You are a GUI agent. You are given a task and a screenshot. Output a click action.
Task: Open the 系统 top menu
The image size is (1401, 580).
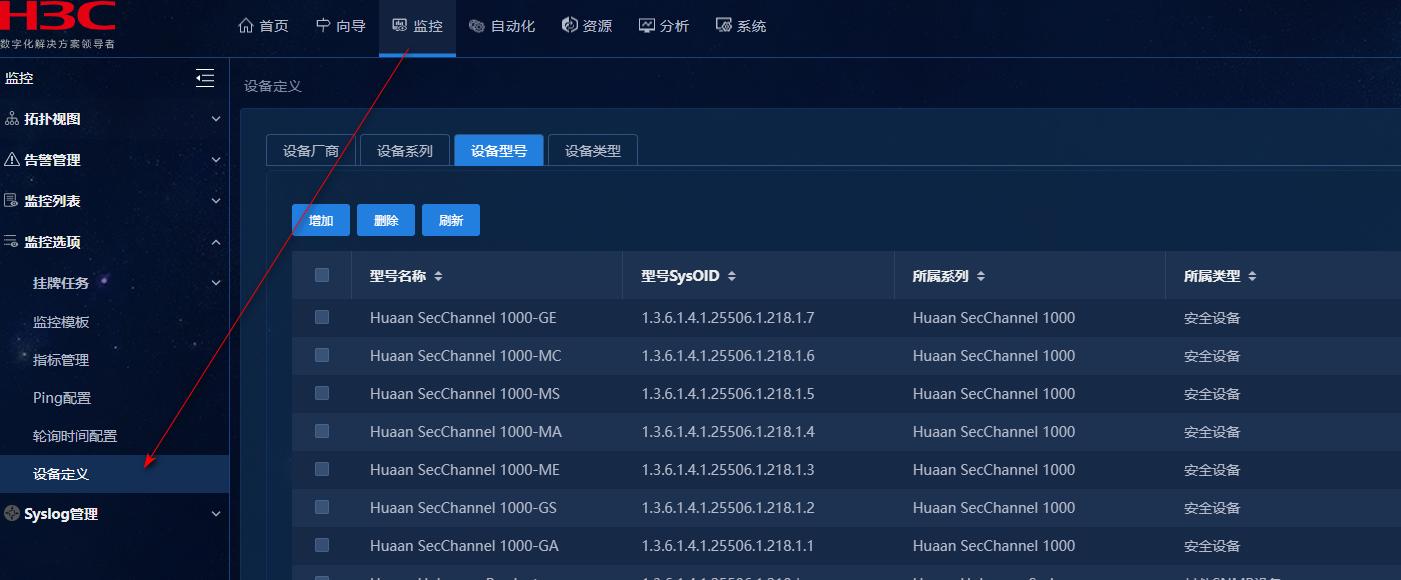click(x=741, y=26)
